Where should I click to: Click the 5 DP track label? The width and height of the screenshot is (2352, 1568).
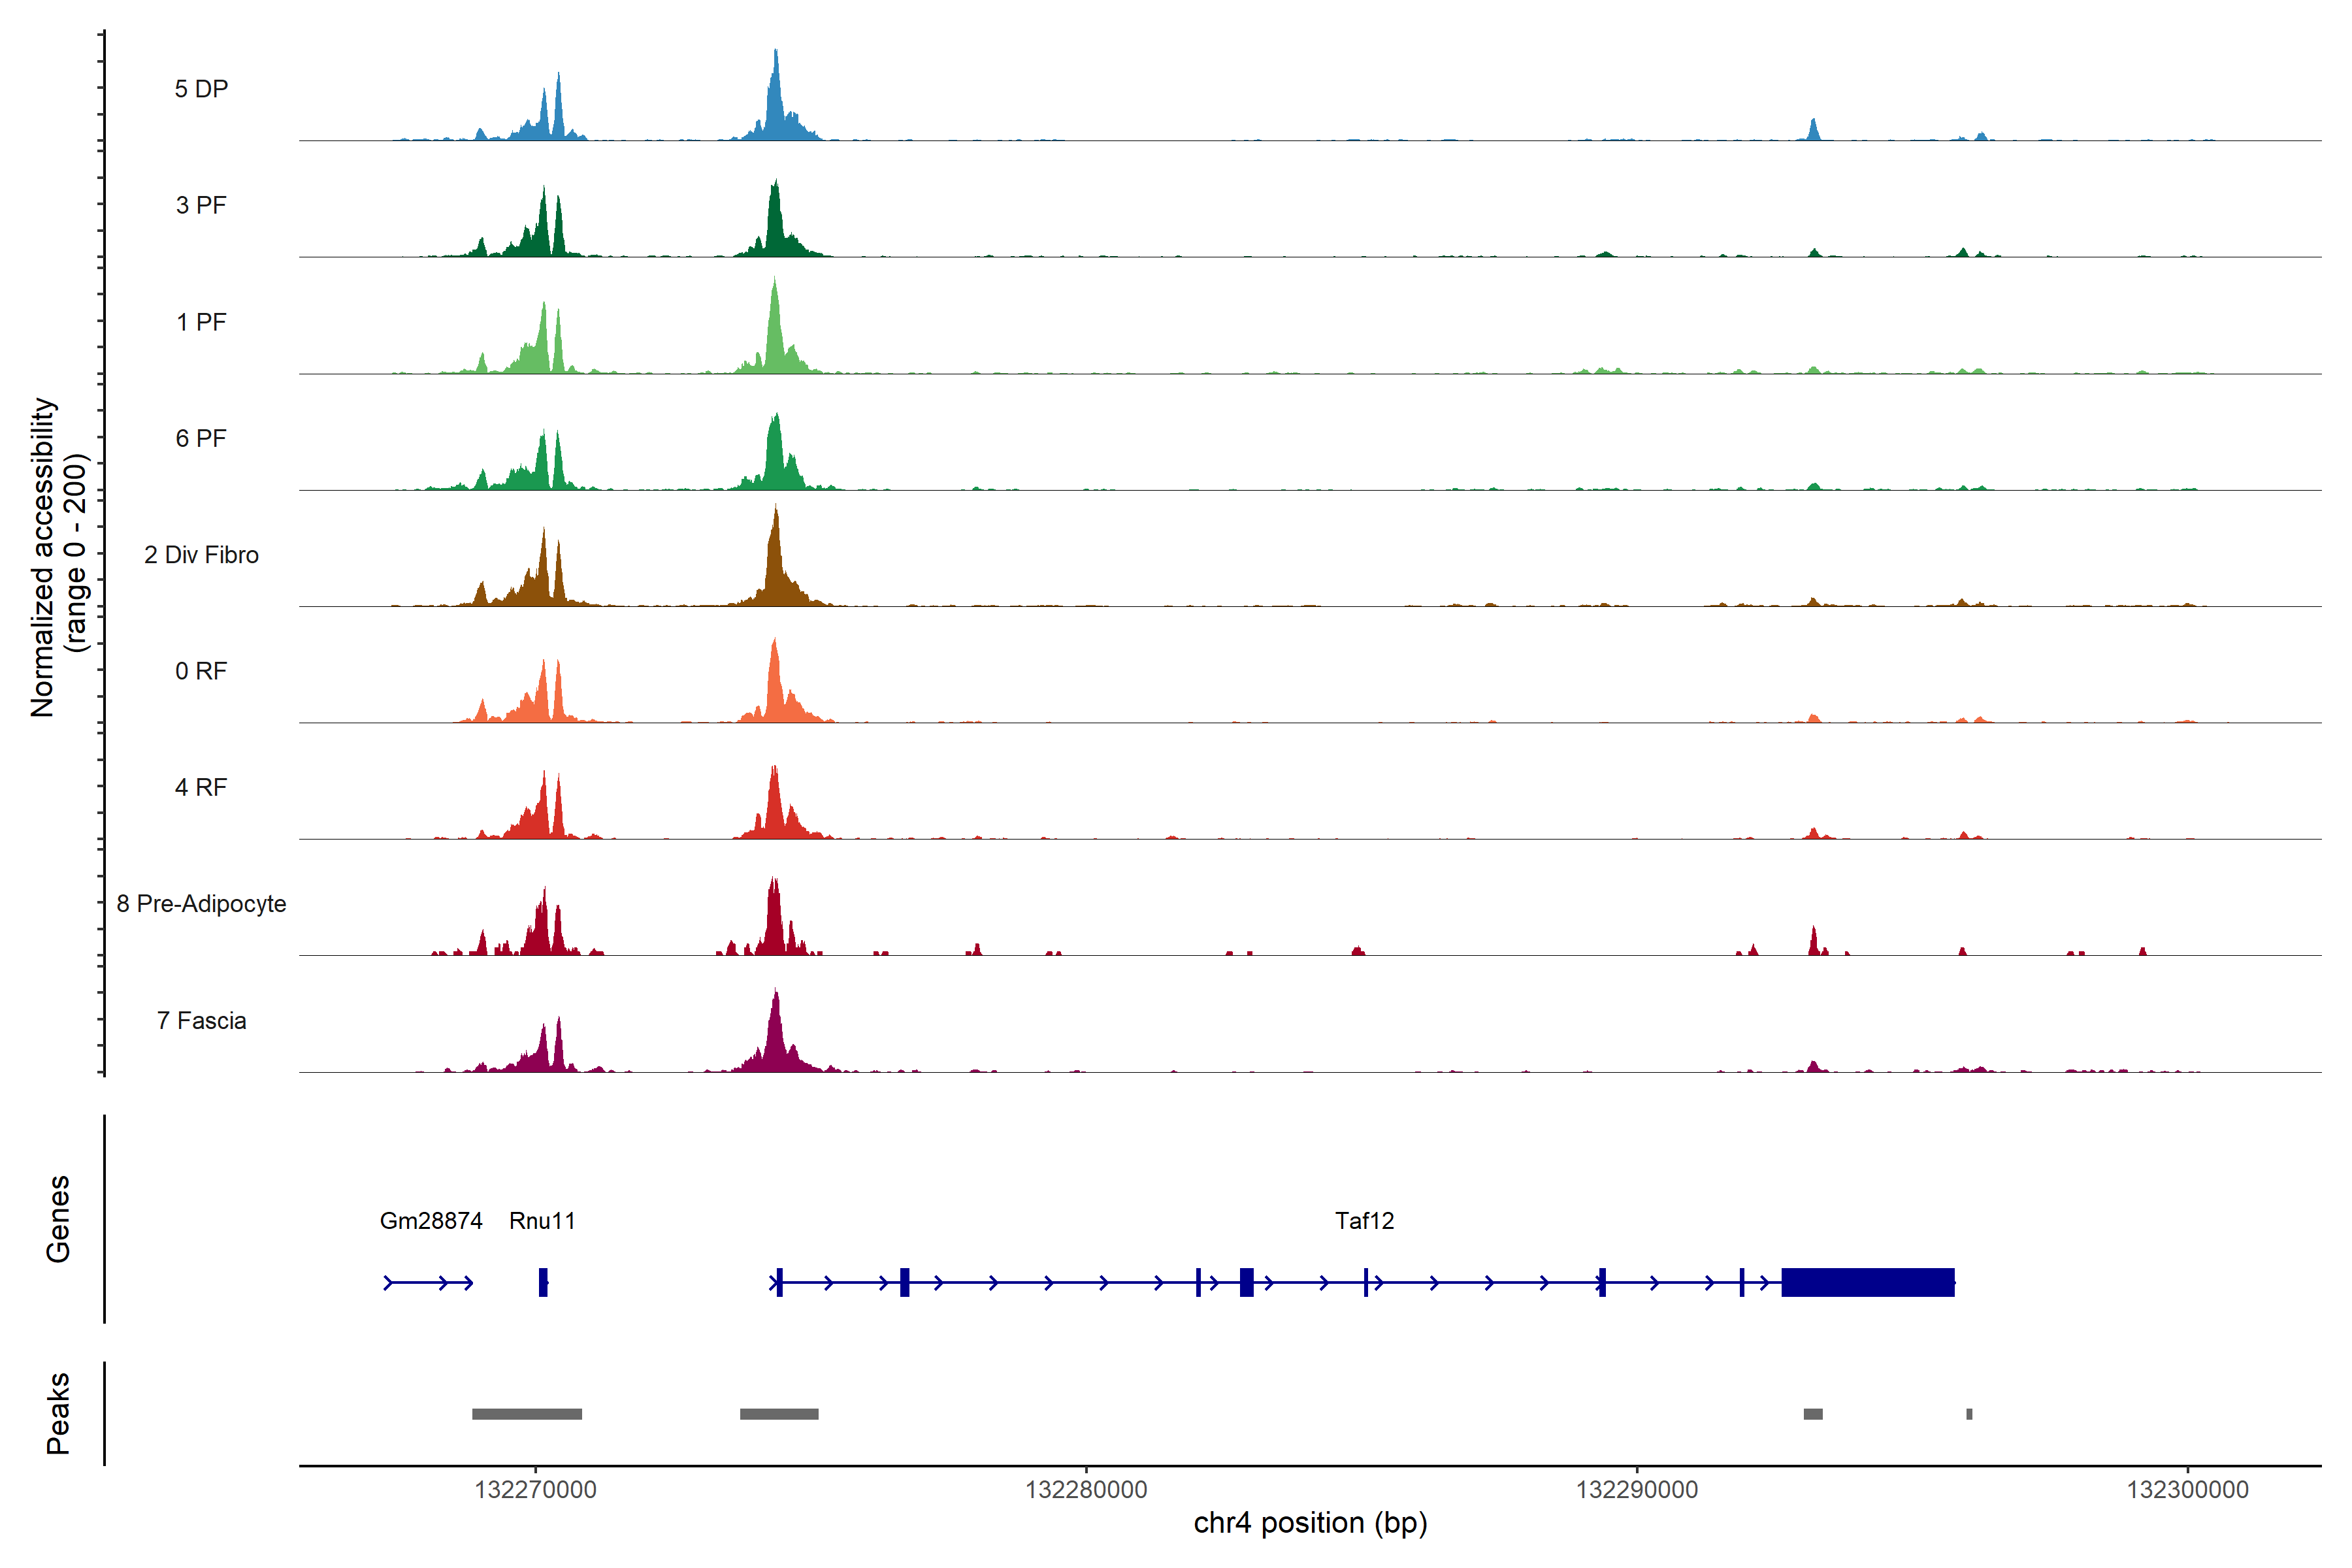pos(201,89)
